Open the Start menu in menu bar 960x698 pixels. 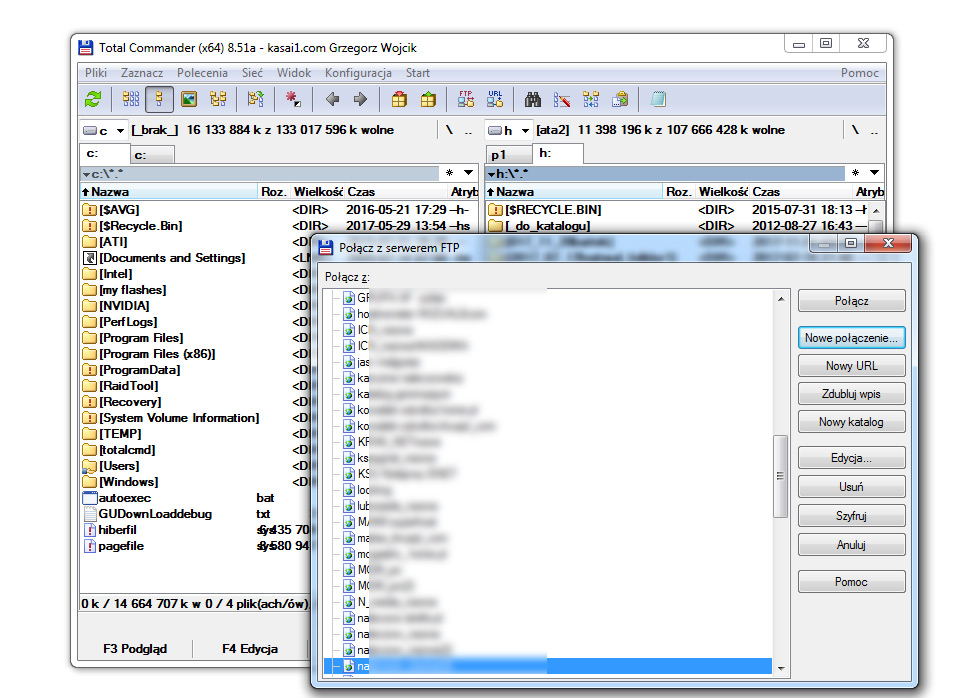(418, 73)
